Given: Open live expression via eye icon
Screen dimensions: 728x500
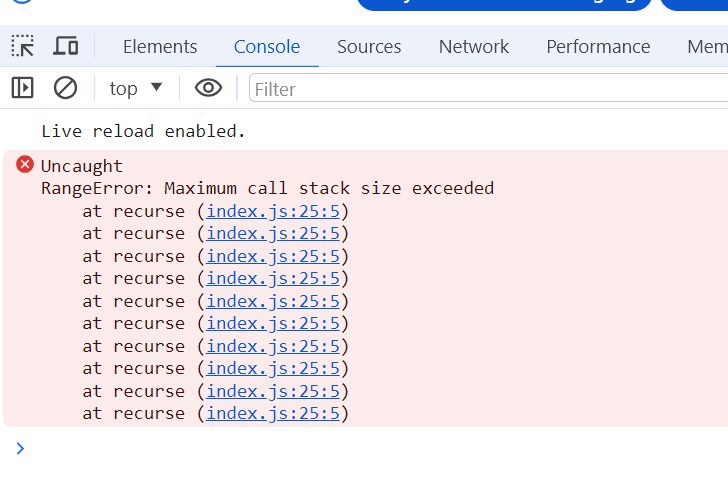Looking at the screenshot, I should 208,88.
